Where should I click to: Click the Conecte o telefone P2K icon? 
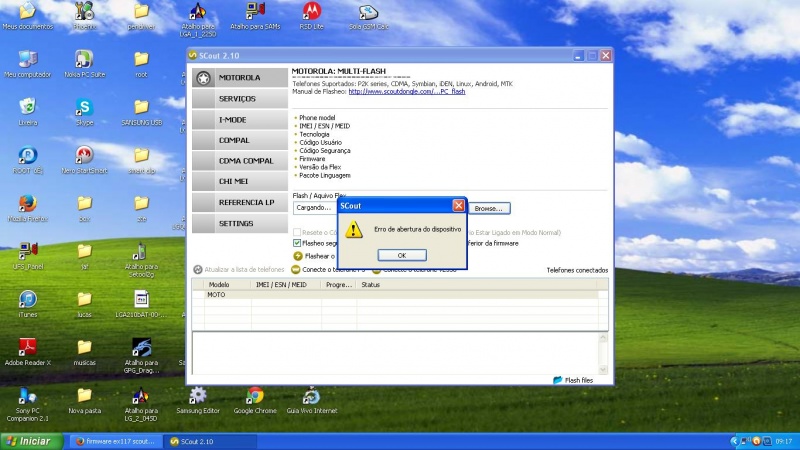[295, 269]
